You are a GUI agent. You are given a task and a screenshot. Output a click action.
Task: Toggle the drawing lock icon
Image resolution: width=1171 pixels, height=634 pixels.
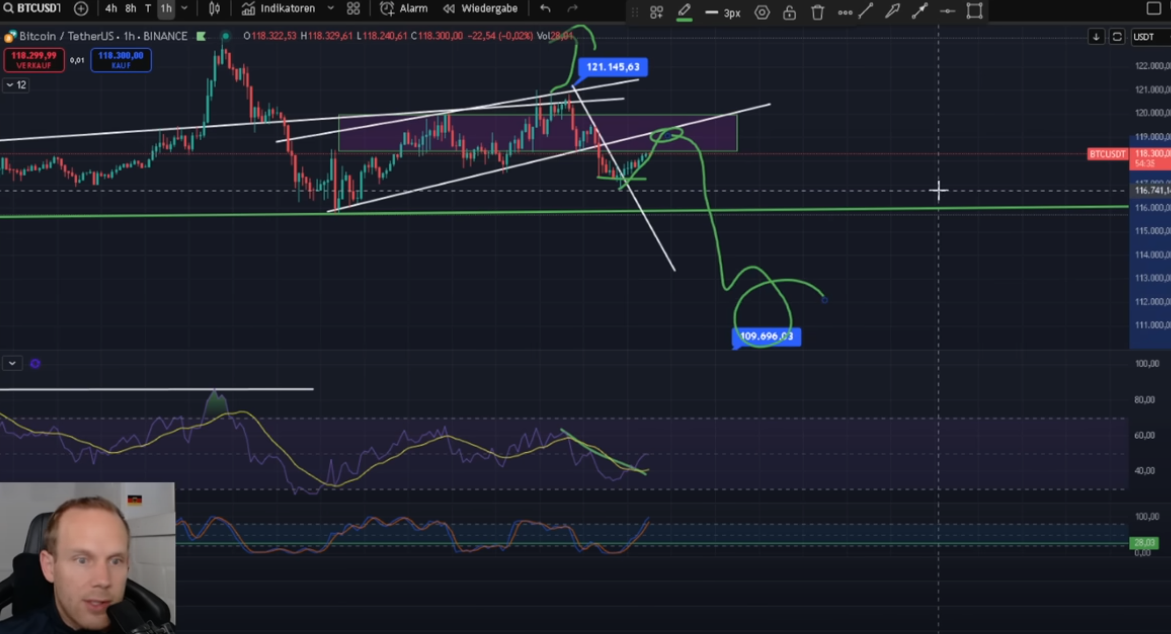(789, 12)
